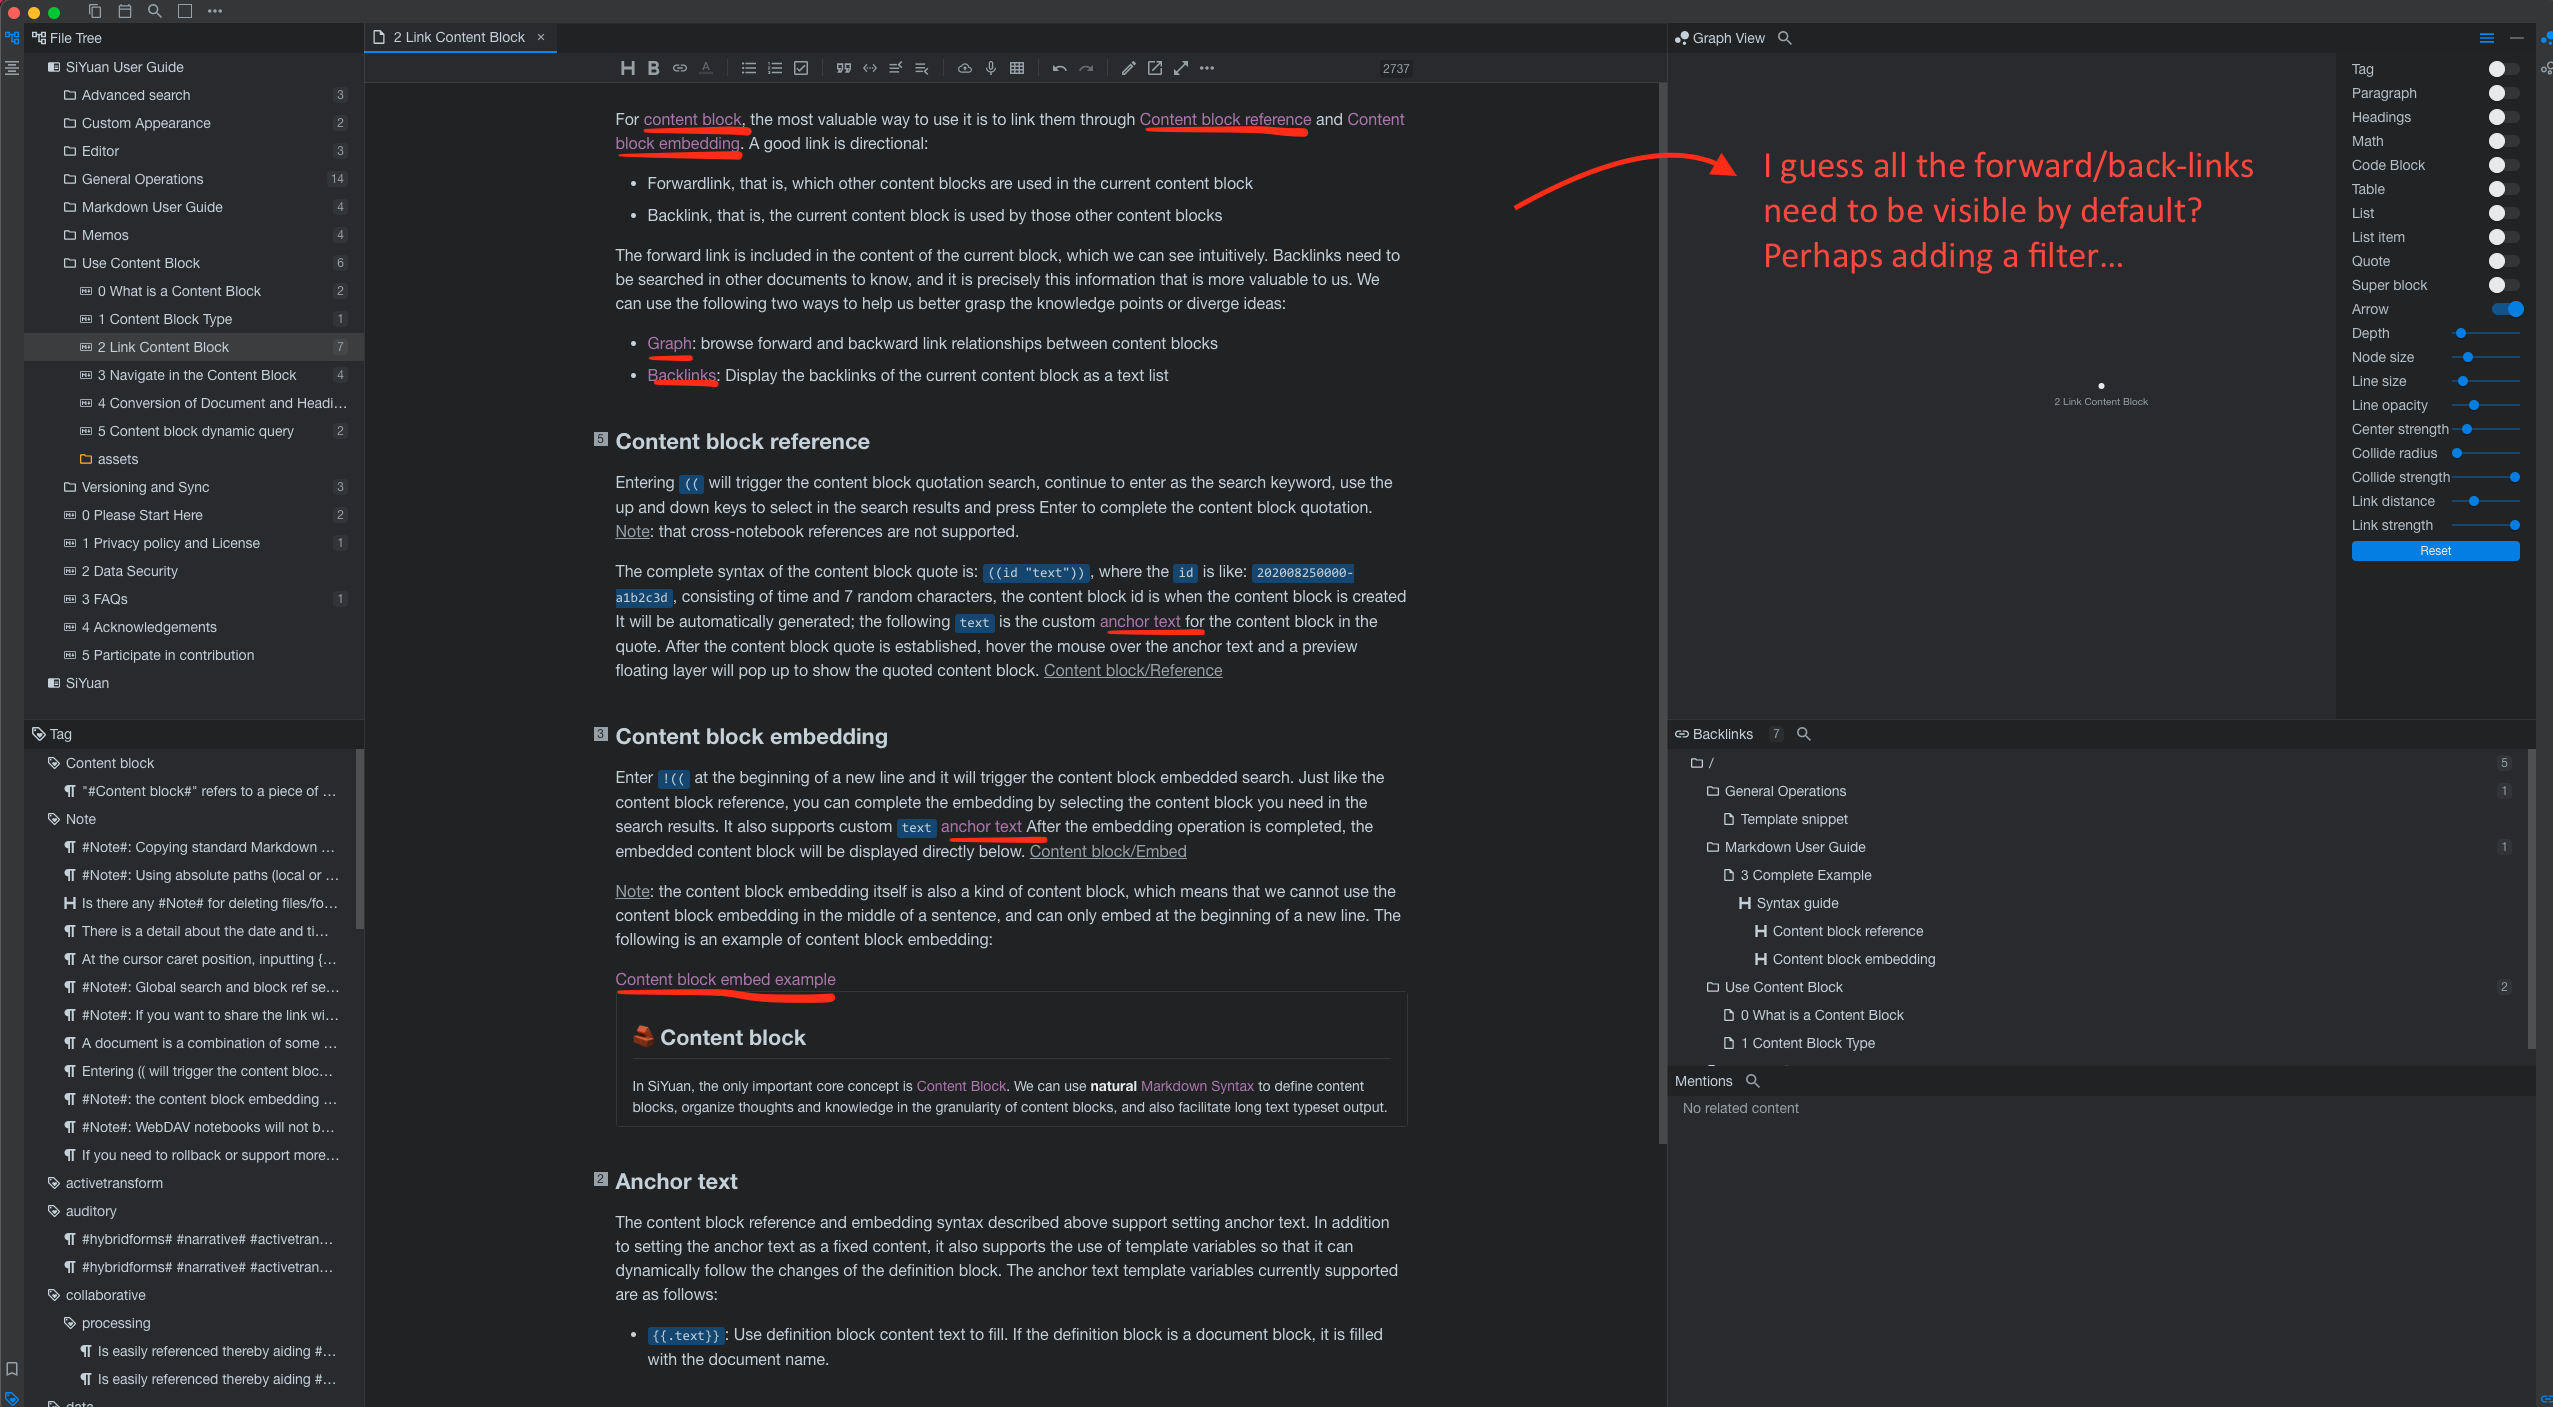Image resolution: width=2553 pixels, height=1407 pixels.
Task: Search within the Graph View panel
Action: (x=1785, y=38)
